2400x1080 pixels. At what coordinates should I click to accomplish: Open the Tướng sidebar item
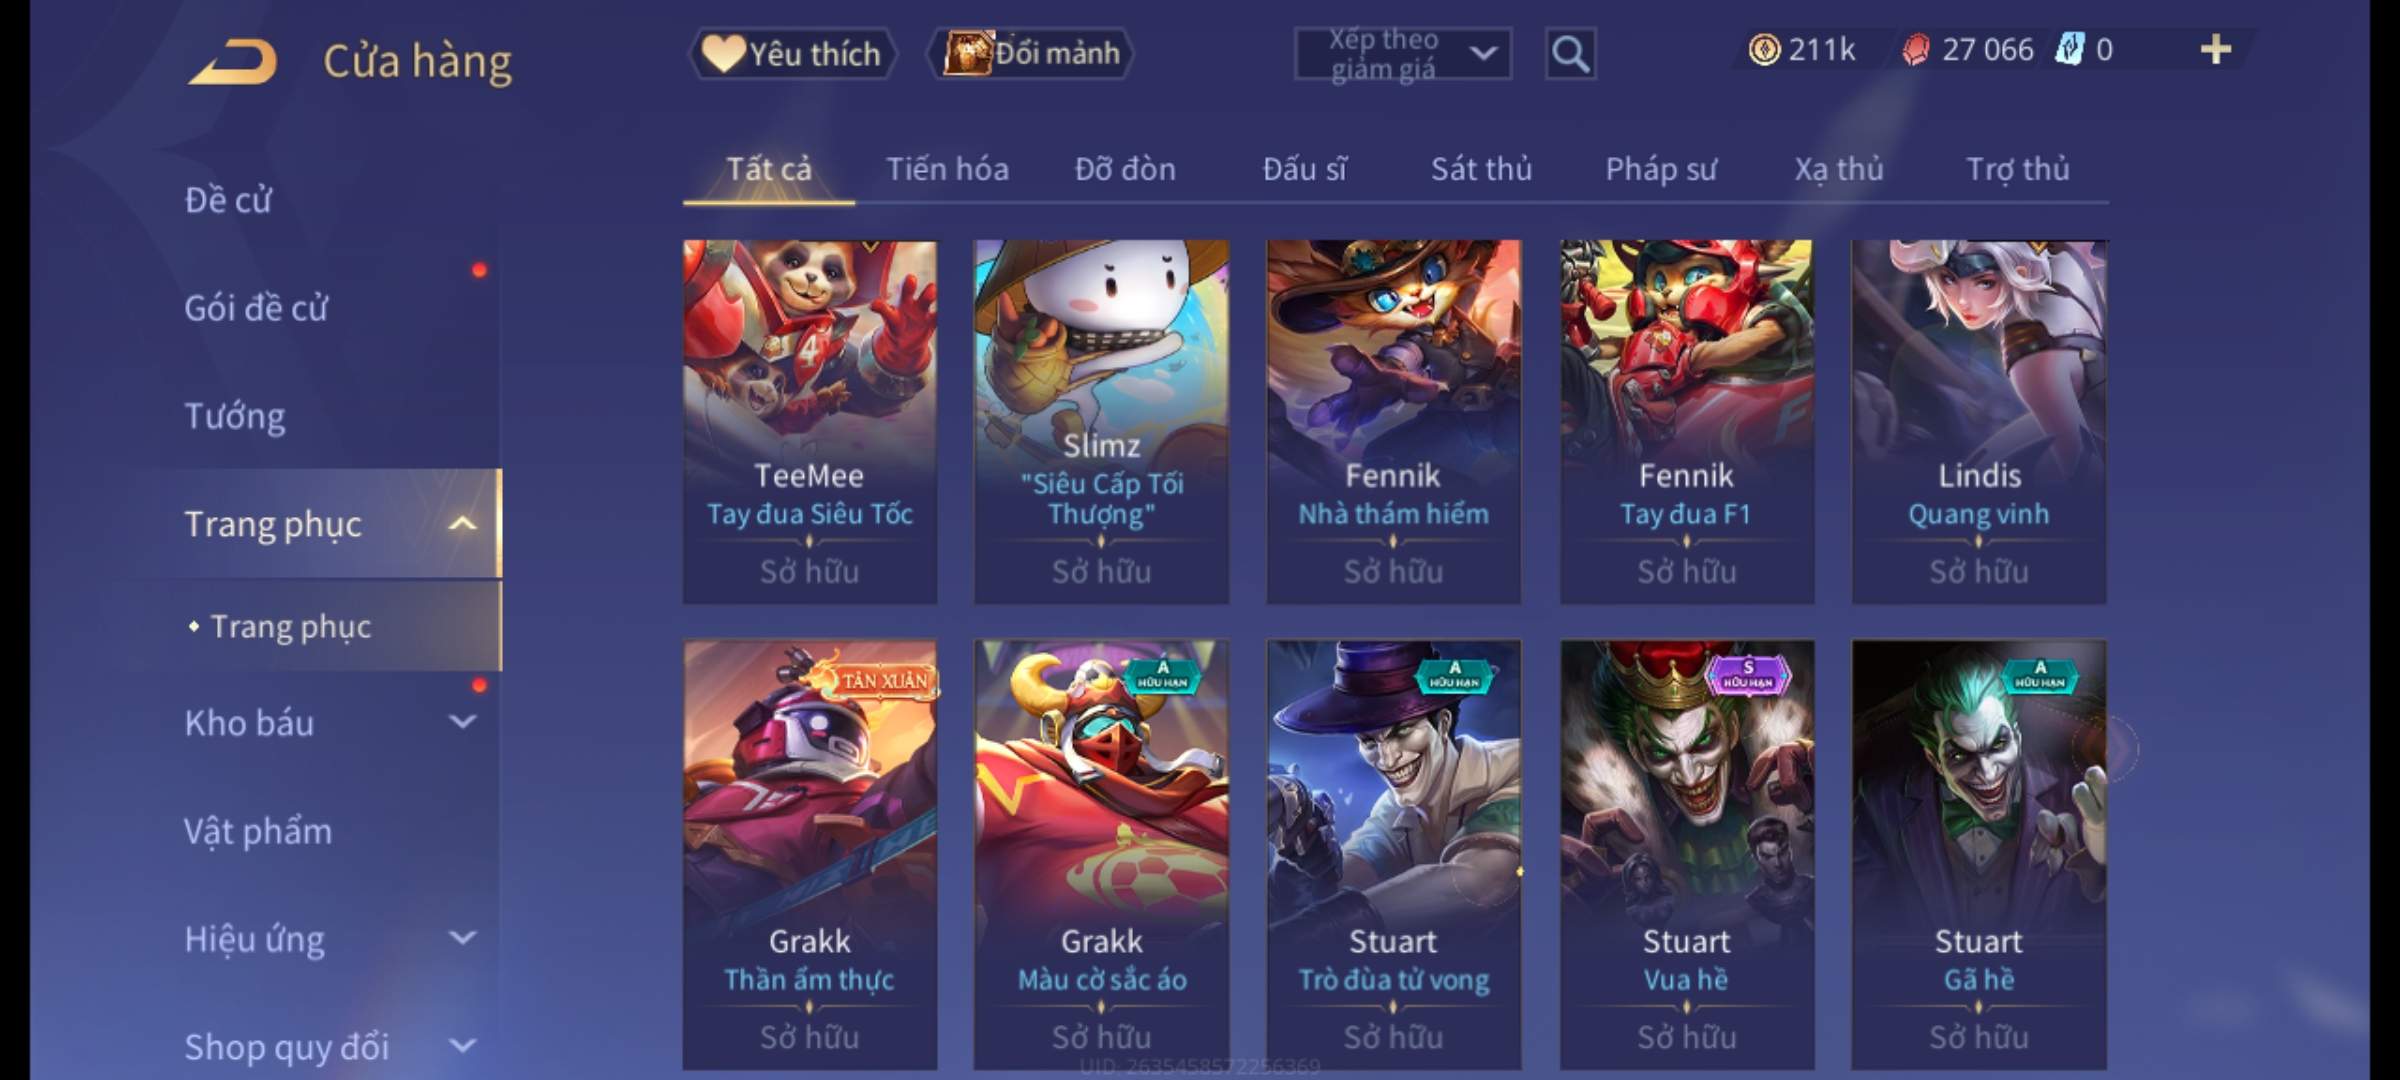coord(235,416)
